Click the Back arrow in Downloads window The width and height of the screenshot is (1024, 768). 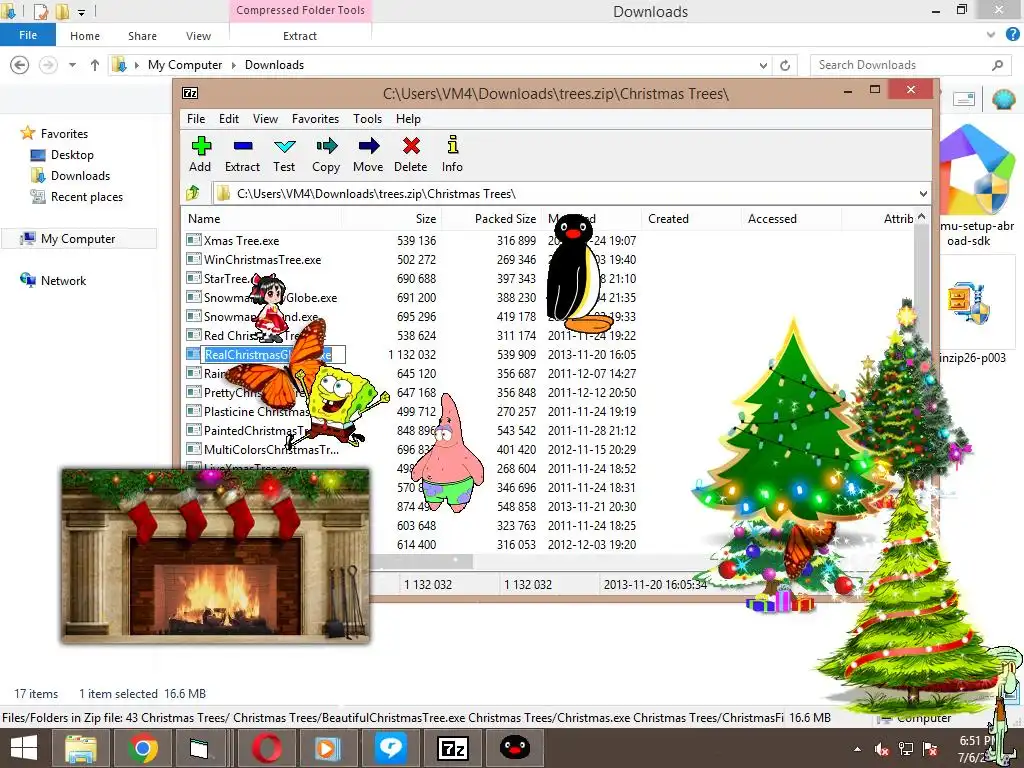(x=20, y=65)
